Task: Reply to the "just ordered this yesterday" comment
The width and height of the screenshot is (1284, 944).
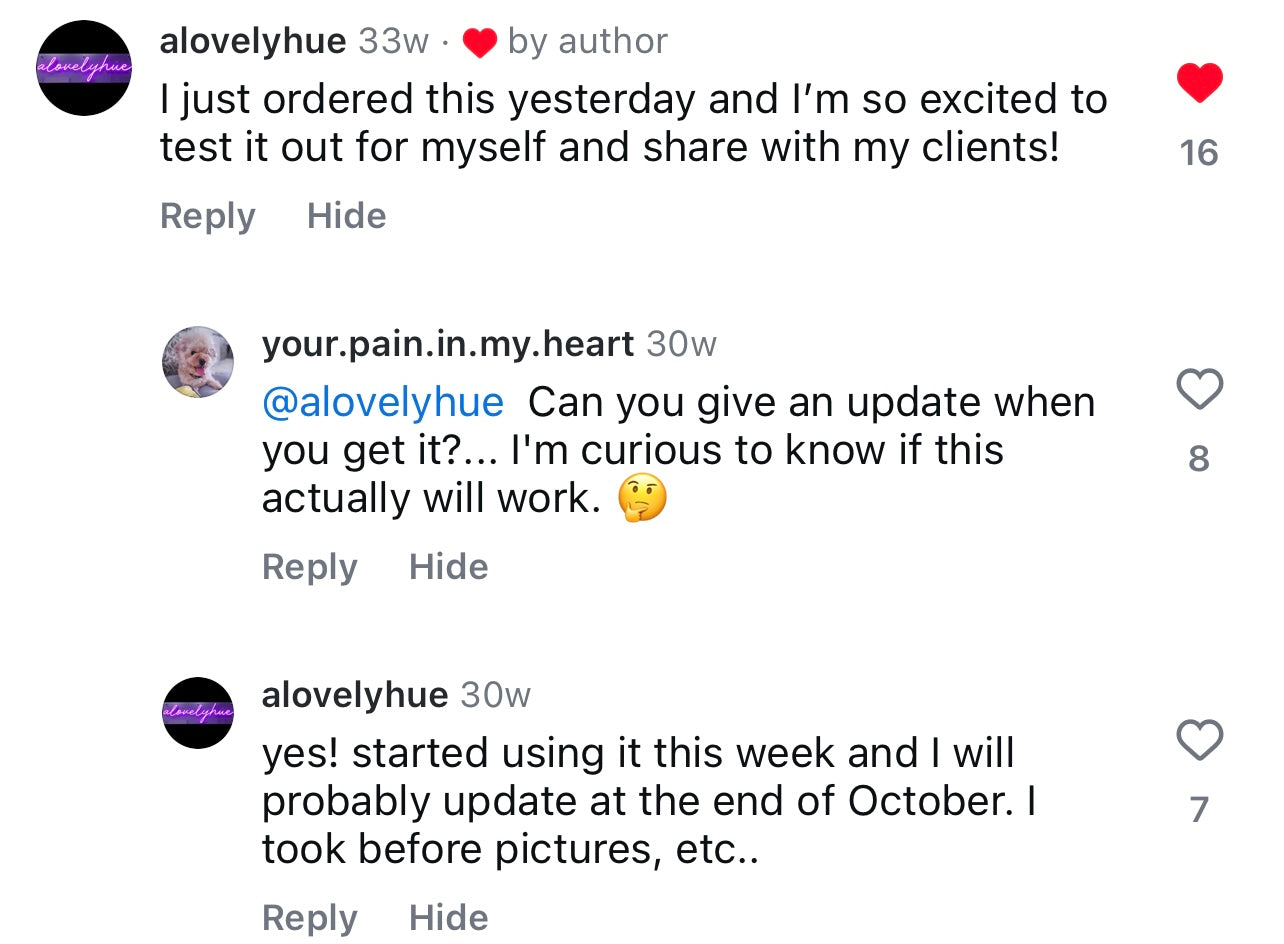Action: tap(208, 216)
